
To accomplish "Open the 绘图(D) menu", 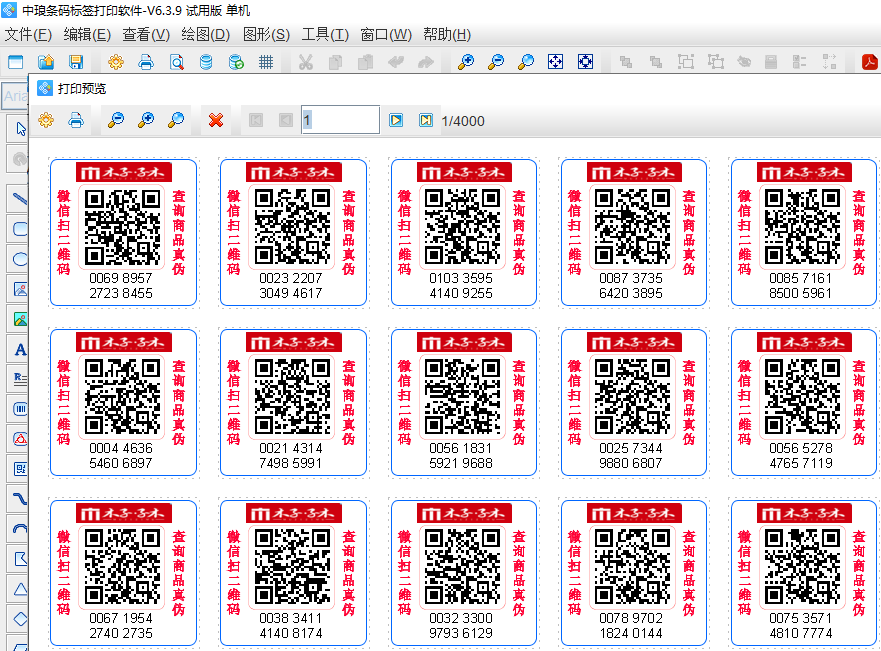I will tap(206, 34).
